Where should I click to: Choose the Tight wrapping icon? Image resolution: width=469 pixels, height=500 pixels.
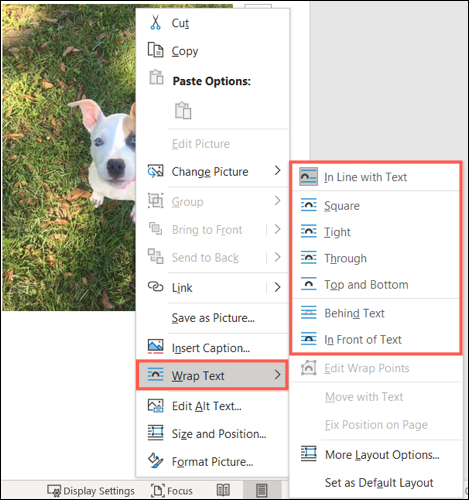(x=308, y=231)
